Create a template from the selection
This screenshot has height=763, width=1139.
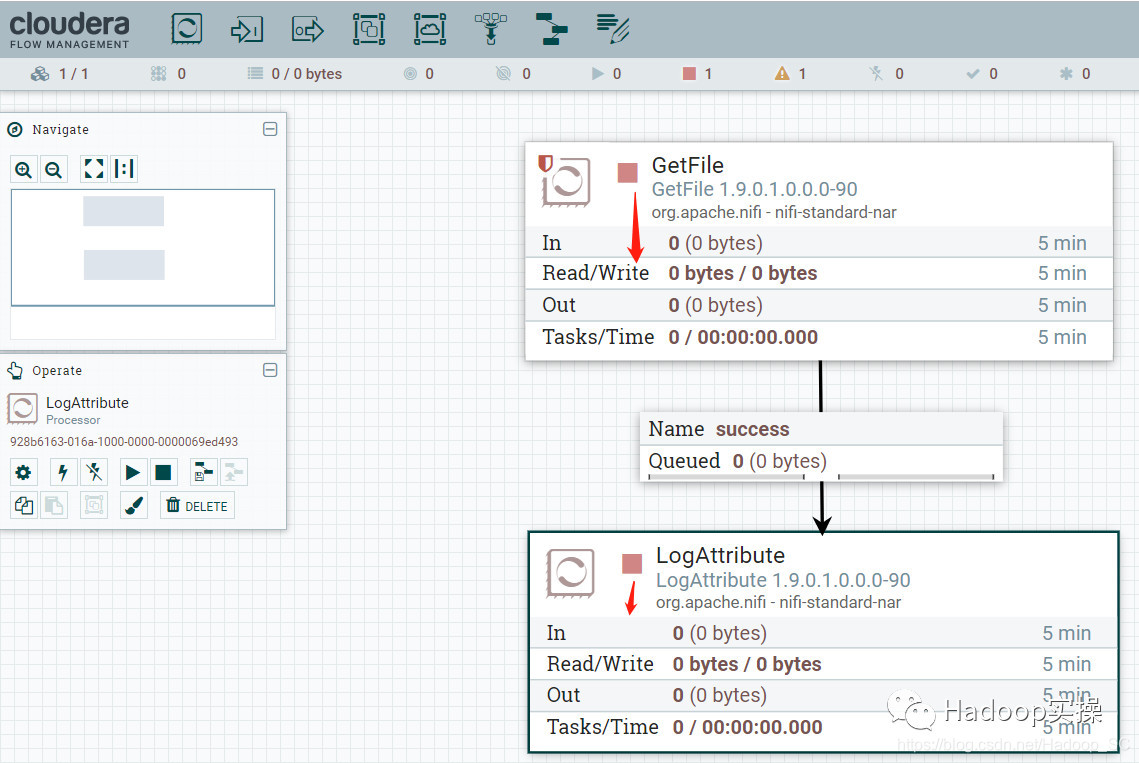coord(203,472)
